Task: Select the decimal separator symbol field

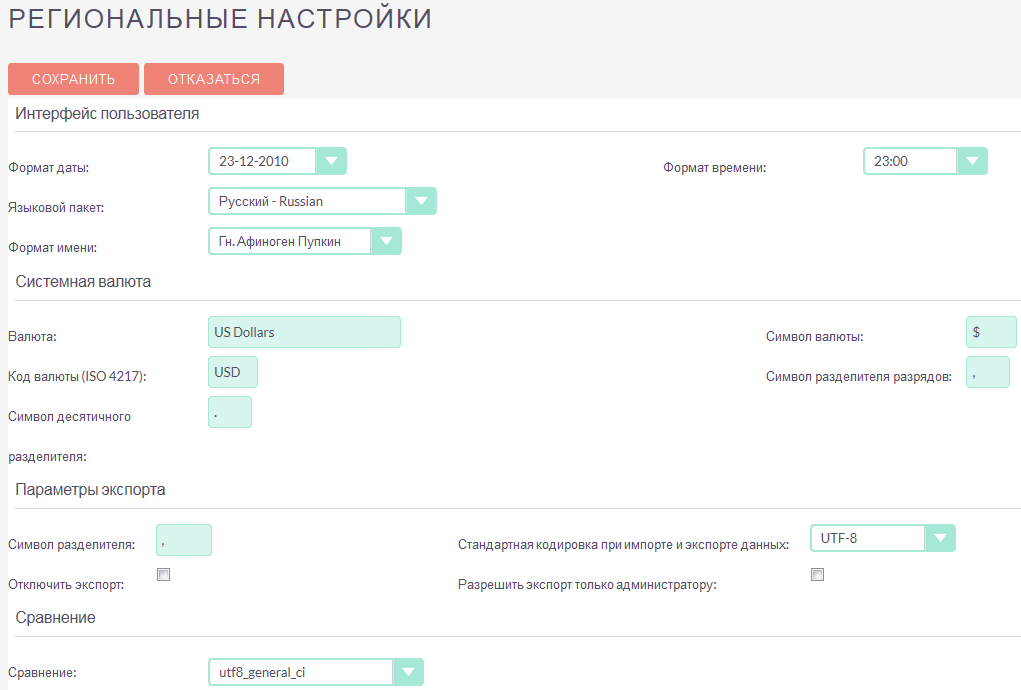Action: tap(229, 411)
